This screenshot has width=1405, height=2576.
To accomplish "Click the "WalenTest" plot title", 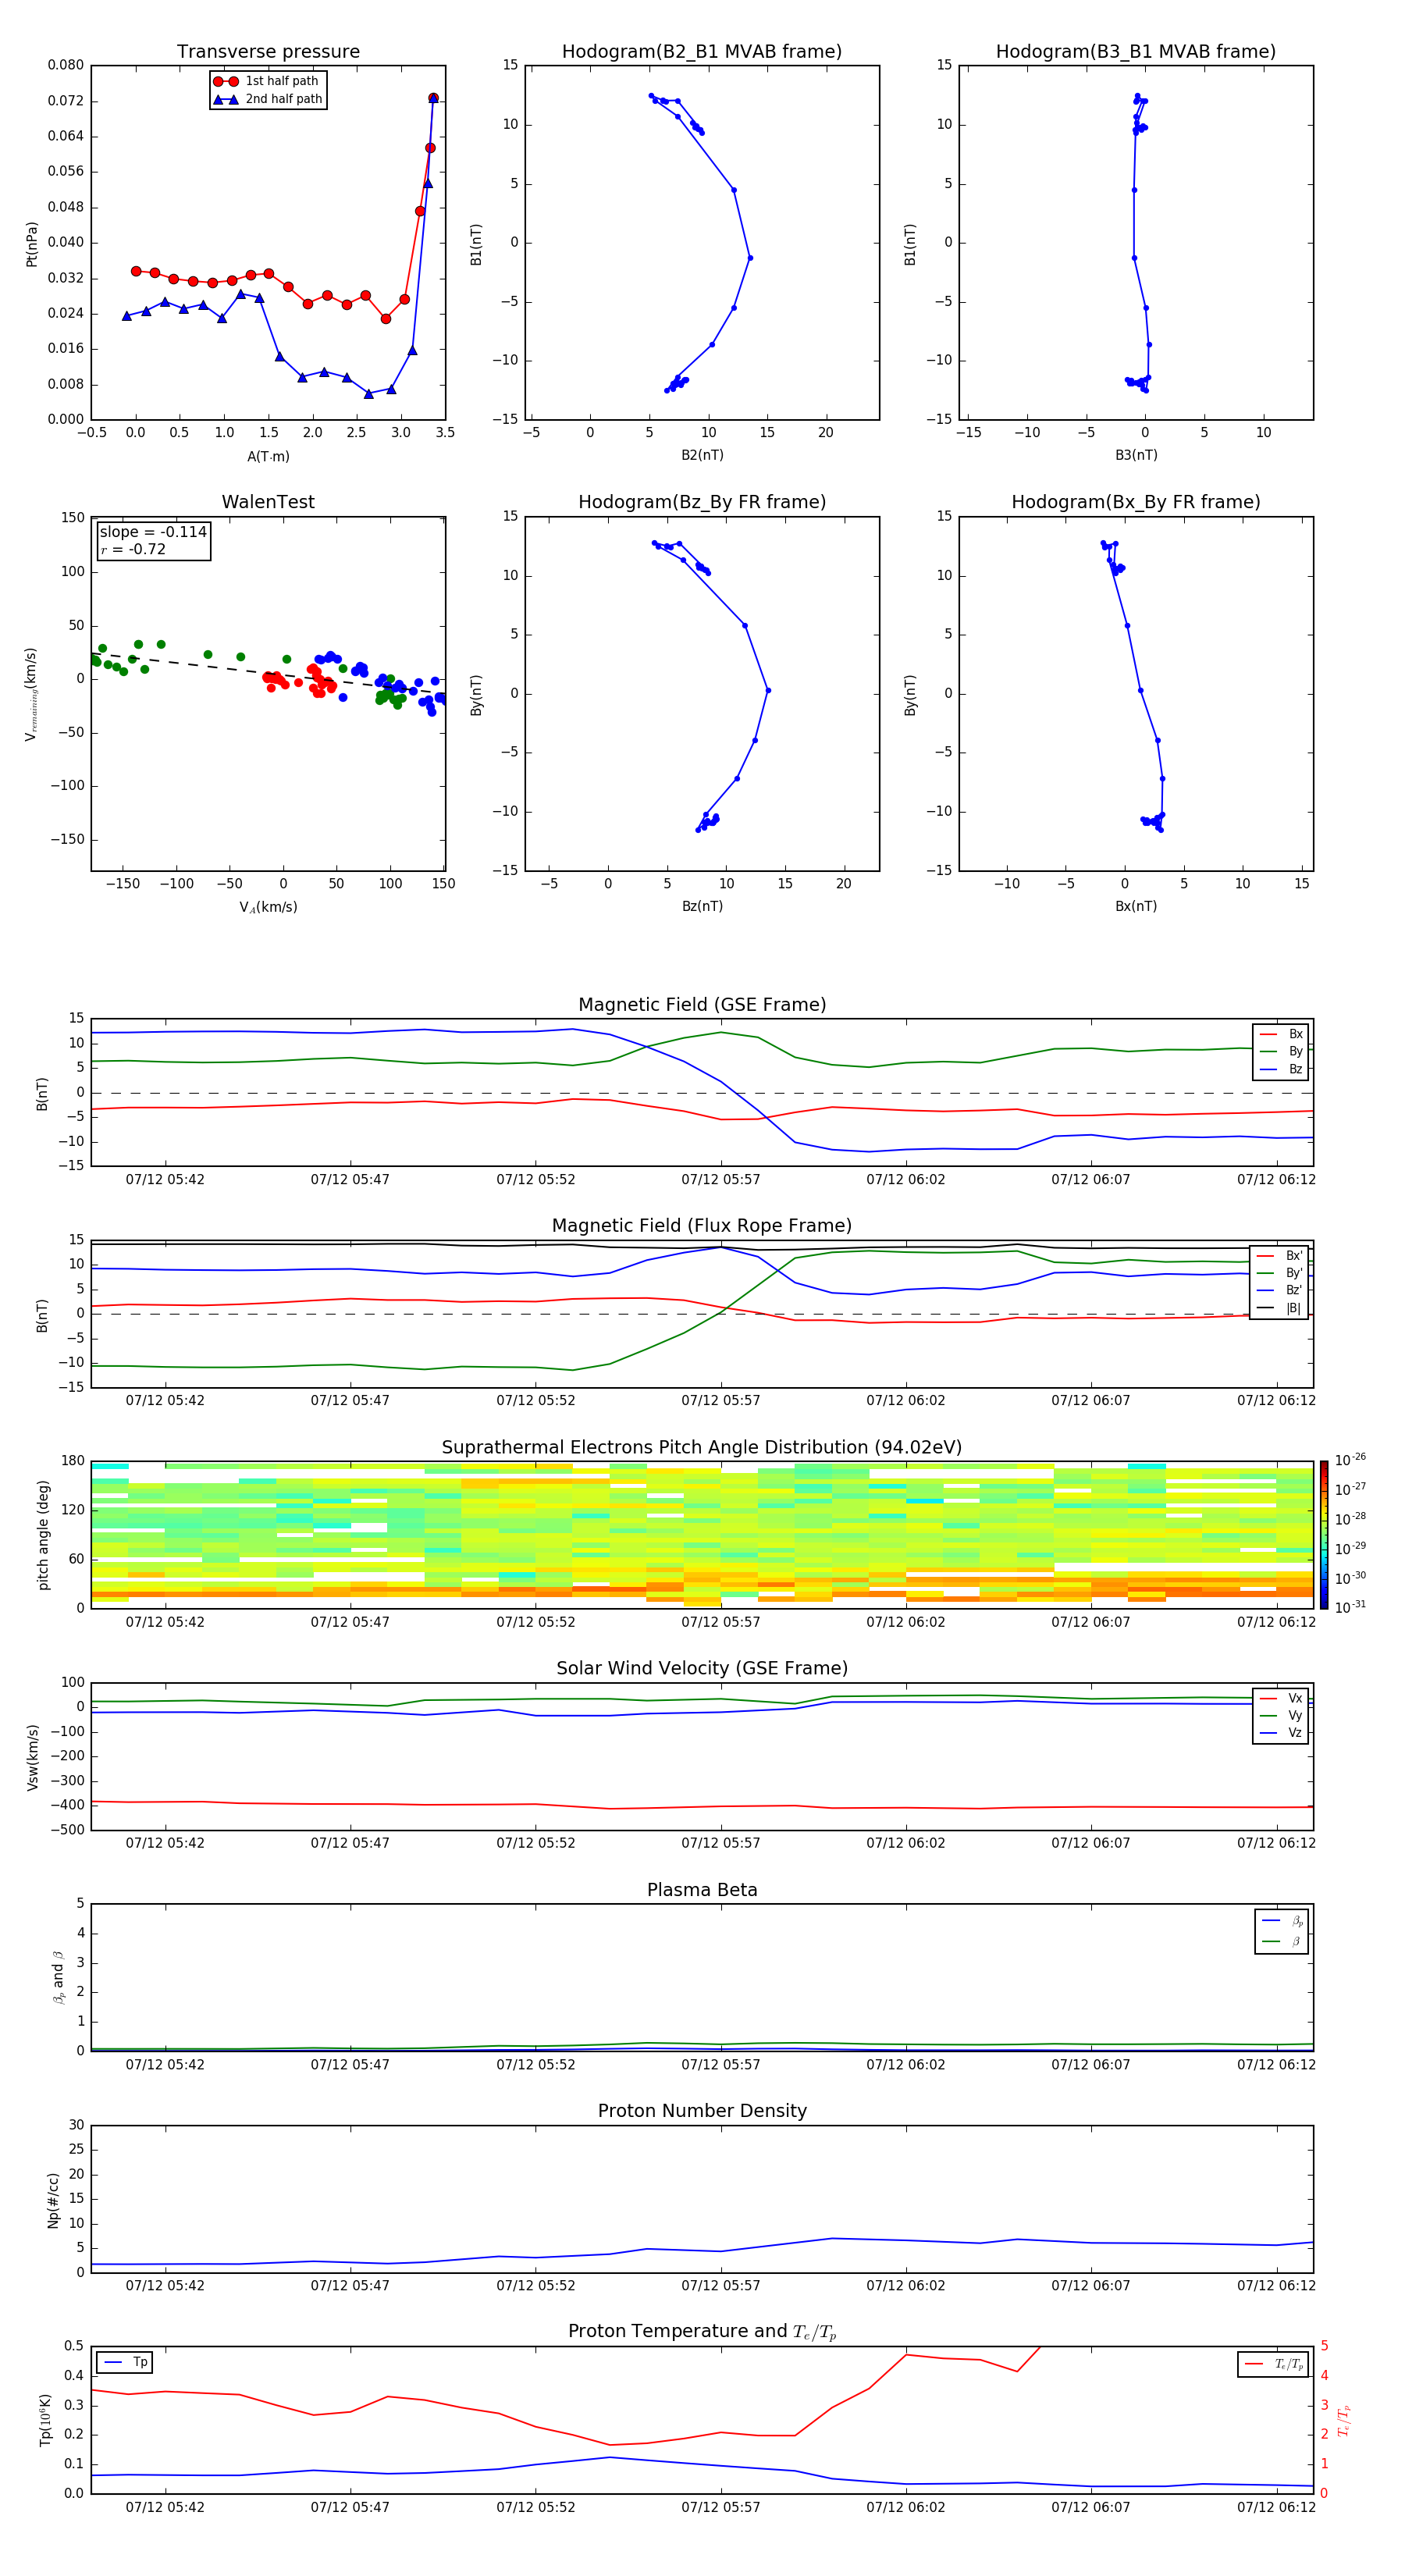I will pyautogui.click(x=268, y=502).
